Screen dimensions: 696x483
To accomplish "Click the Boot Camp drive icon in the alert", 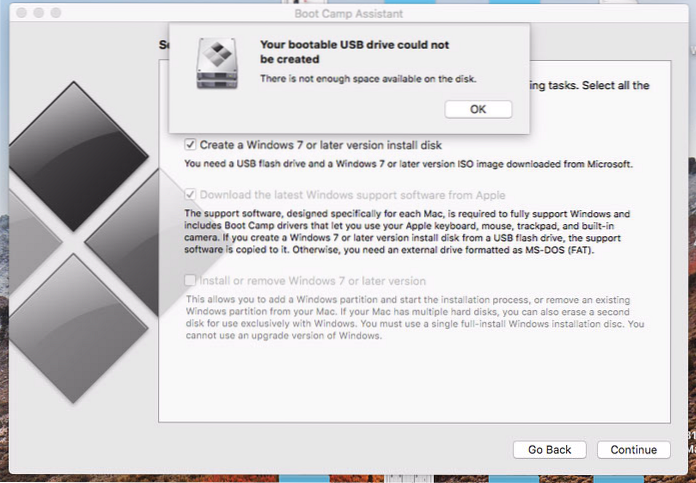I will tap(217, 63).
